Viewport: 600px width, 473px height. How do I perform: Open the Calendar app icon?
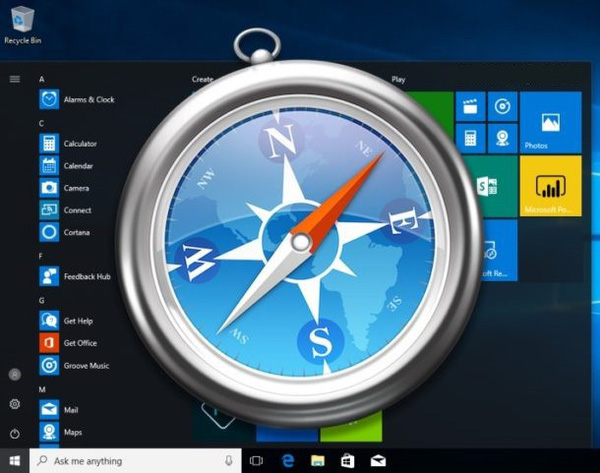(49, 166)
